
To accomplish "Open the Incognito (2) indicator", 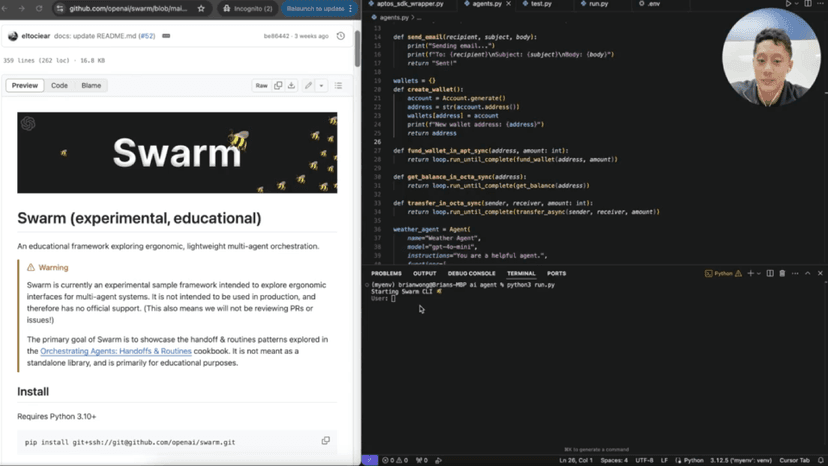I will pyautogui.click(x=248, y=8).
